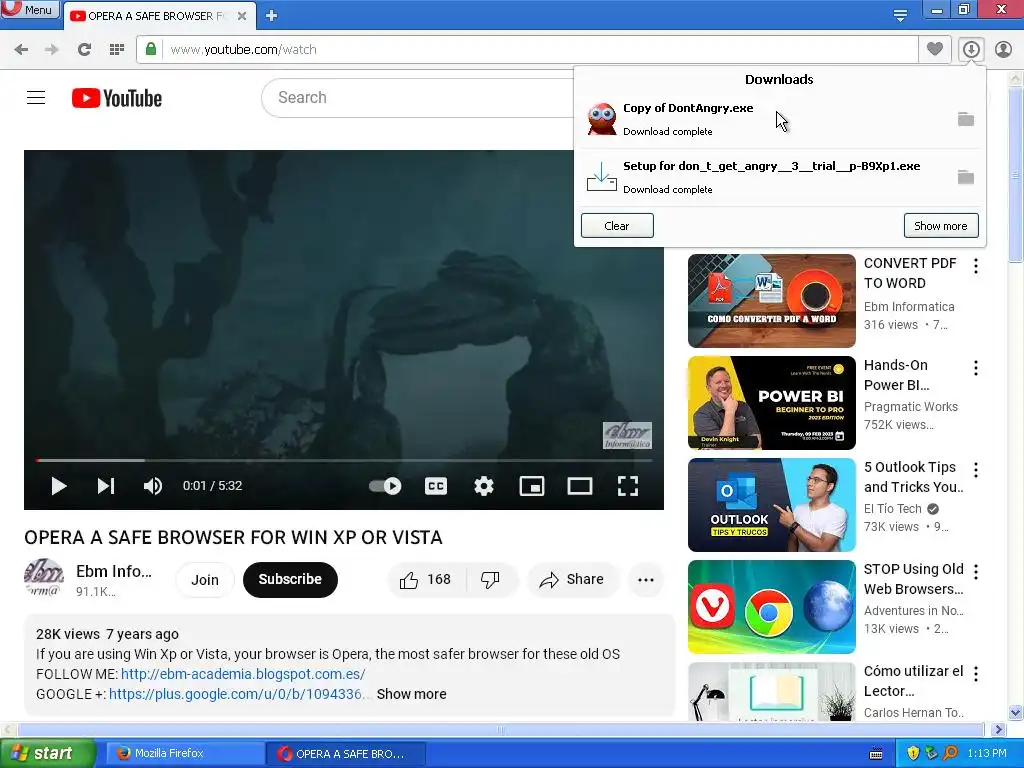Screen dimensions: 1024x768
Task: Open more actions ellipsis below video
Action: pyautogui.click(x=646, y=580)
